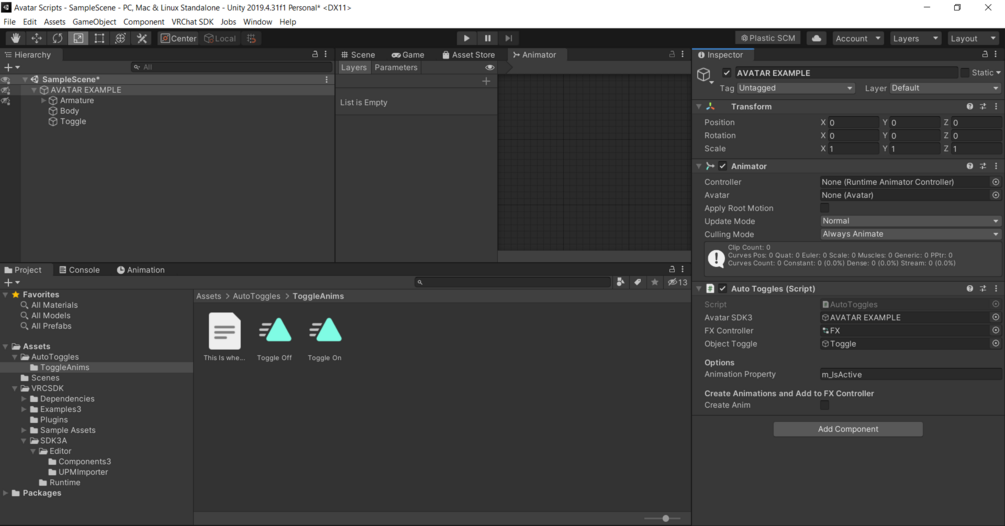
Task: Open the VRChat SDK menu
Action: click(x=192, y=22)
